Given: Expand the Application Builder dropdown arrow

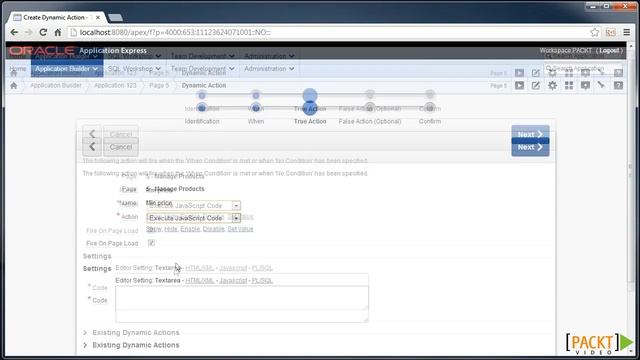Looking at the screenshot, I should pyautogui.click(x=96, y=69).
